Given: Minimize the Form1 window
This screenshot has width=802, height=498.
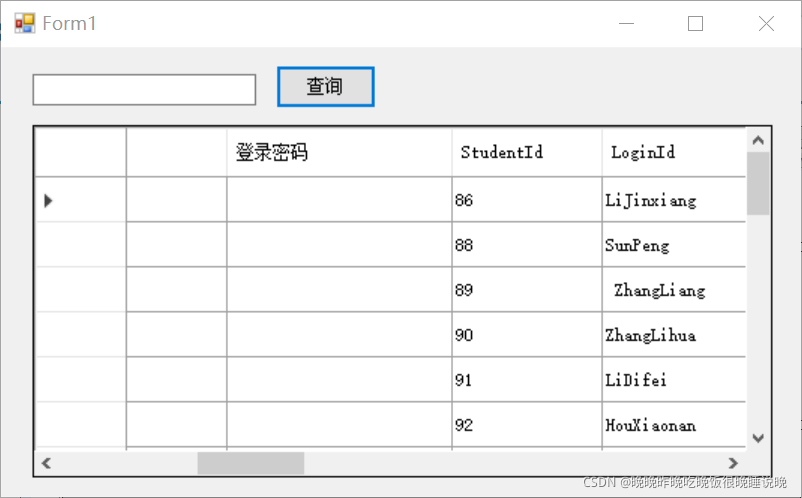Looking at the screenshot, I should click(626, 24).
